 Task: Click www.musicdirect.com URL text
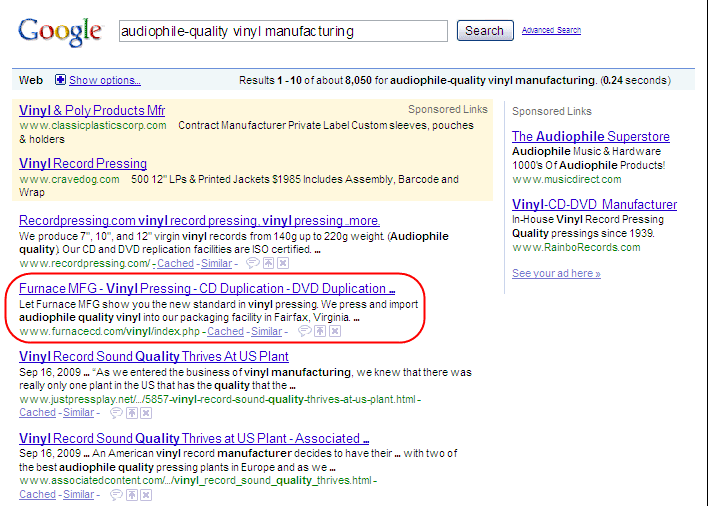[567, 180]
